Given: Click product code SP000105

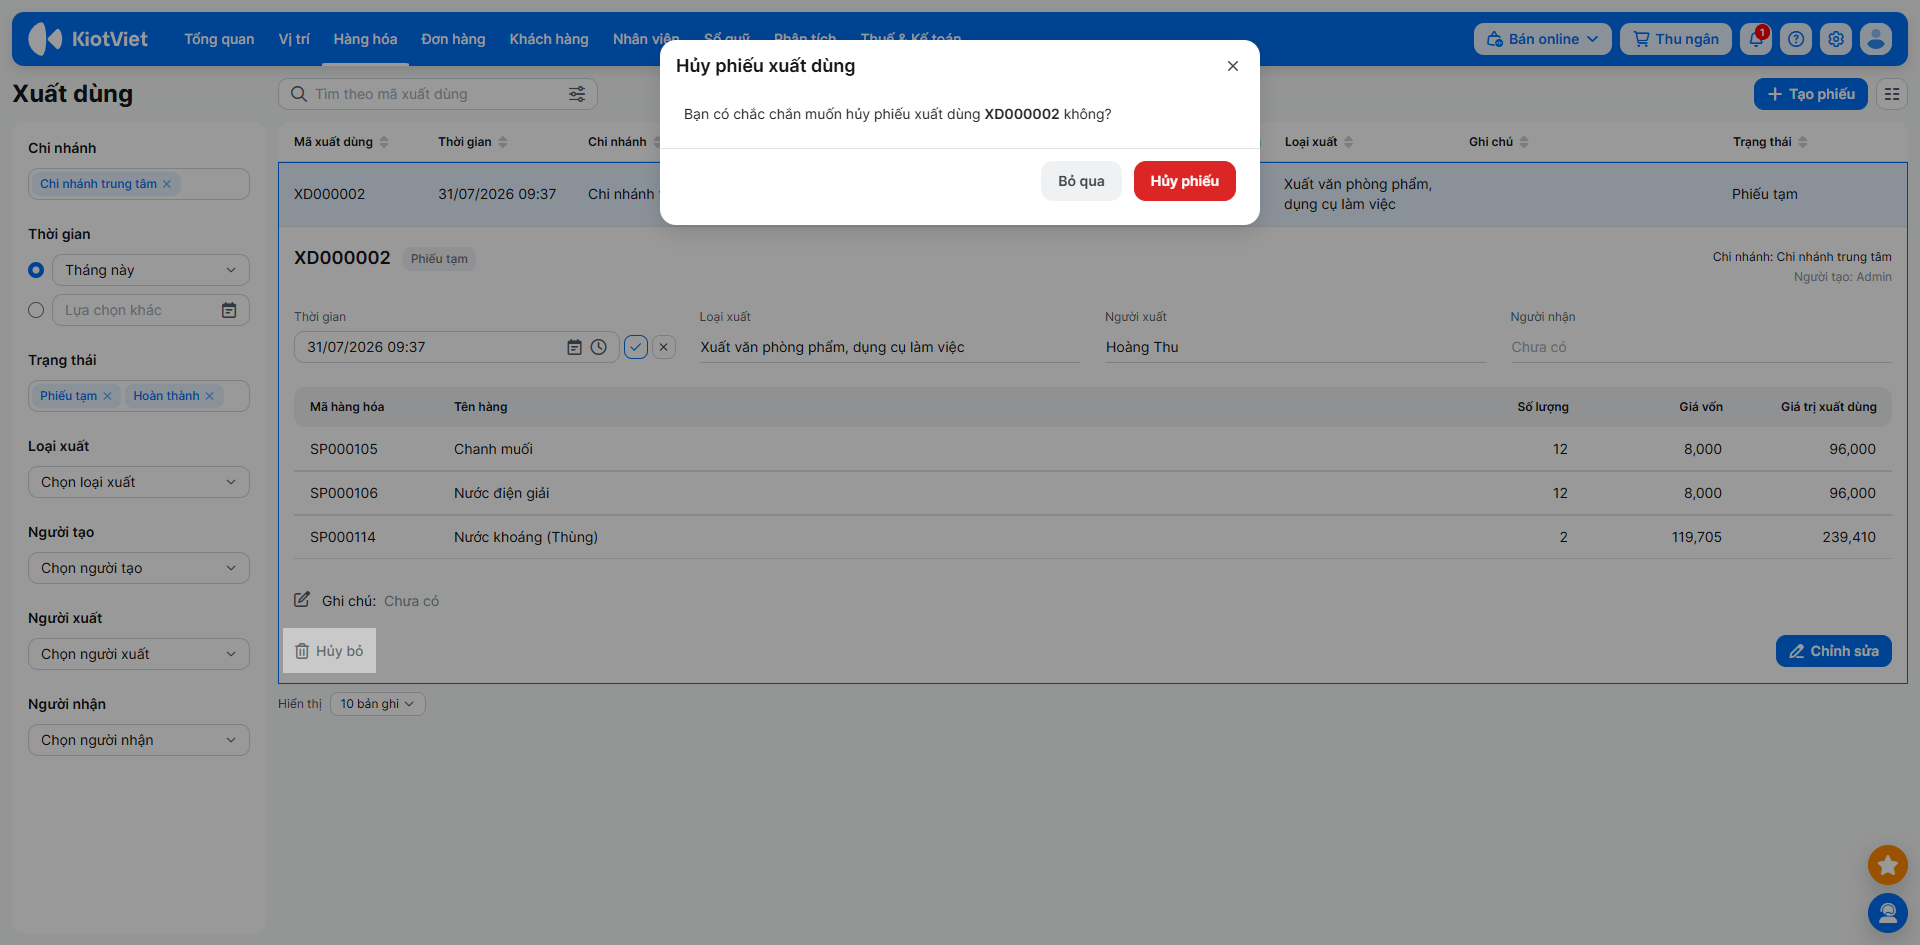Looking at the screenshot, I should 344,449.
